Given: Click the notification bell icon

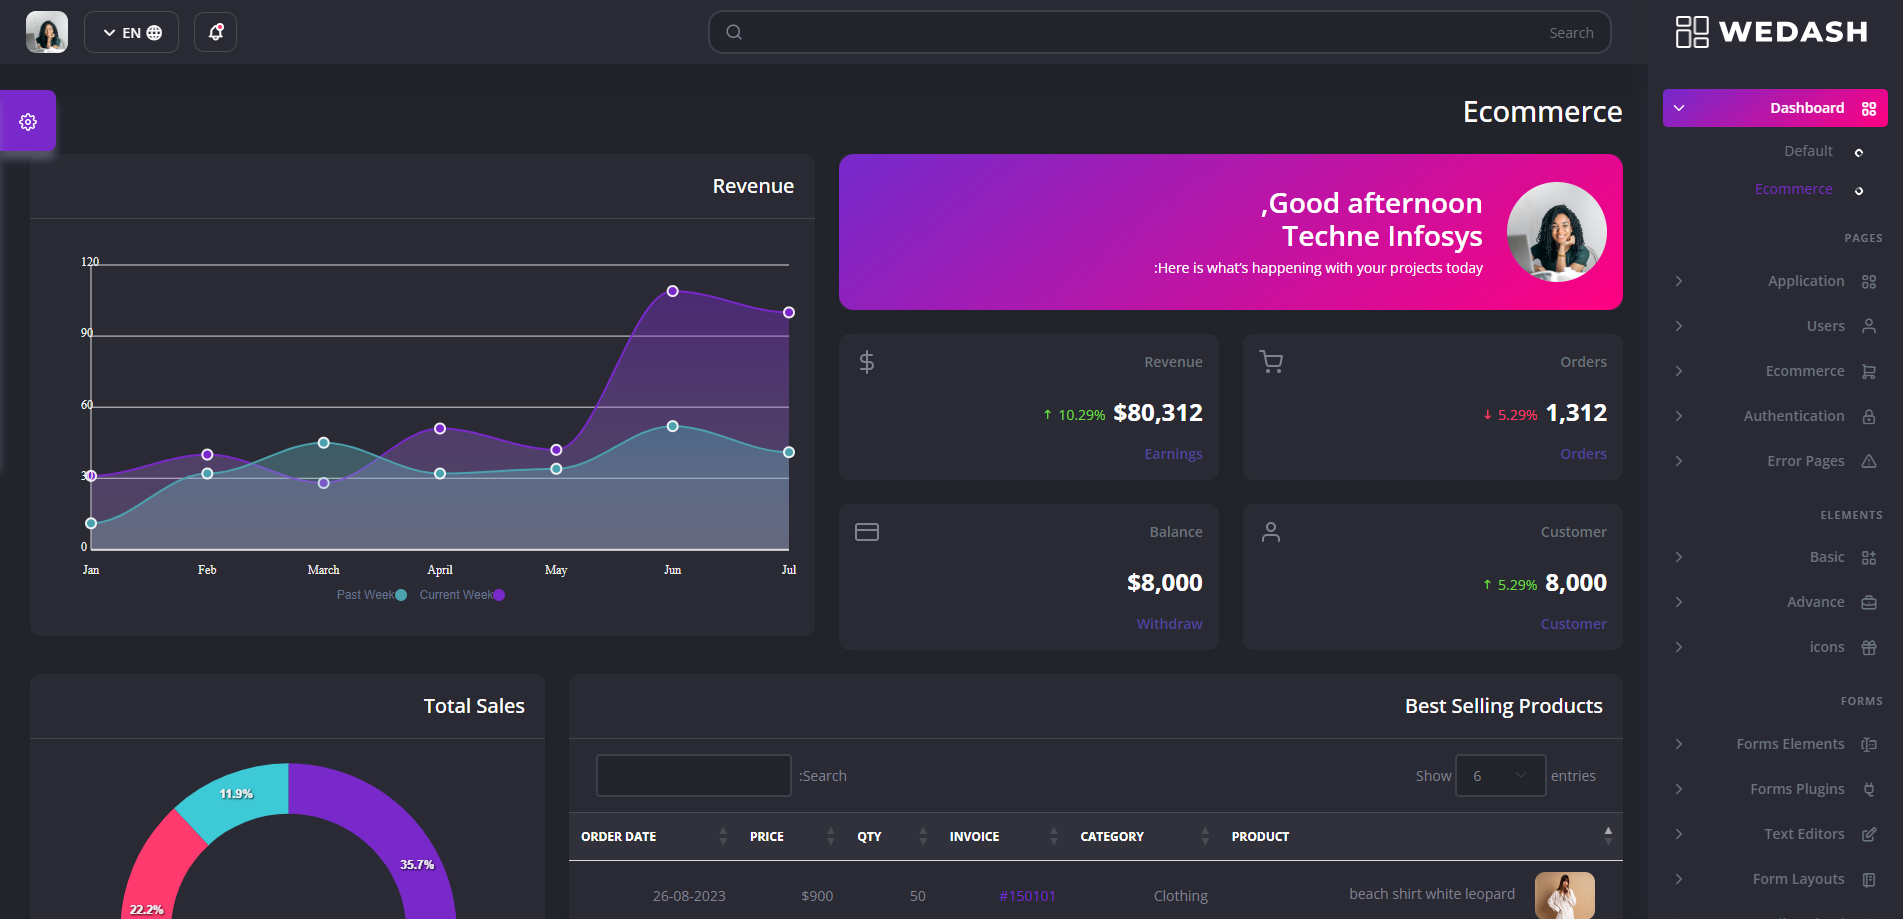Looking at the screenshot, I should (x=215, y=32).
